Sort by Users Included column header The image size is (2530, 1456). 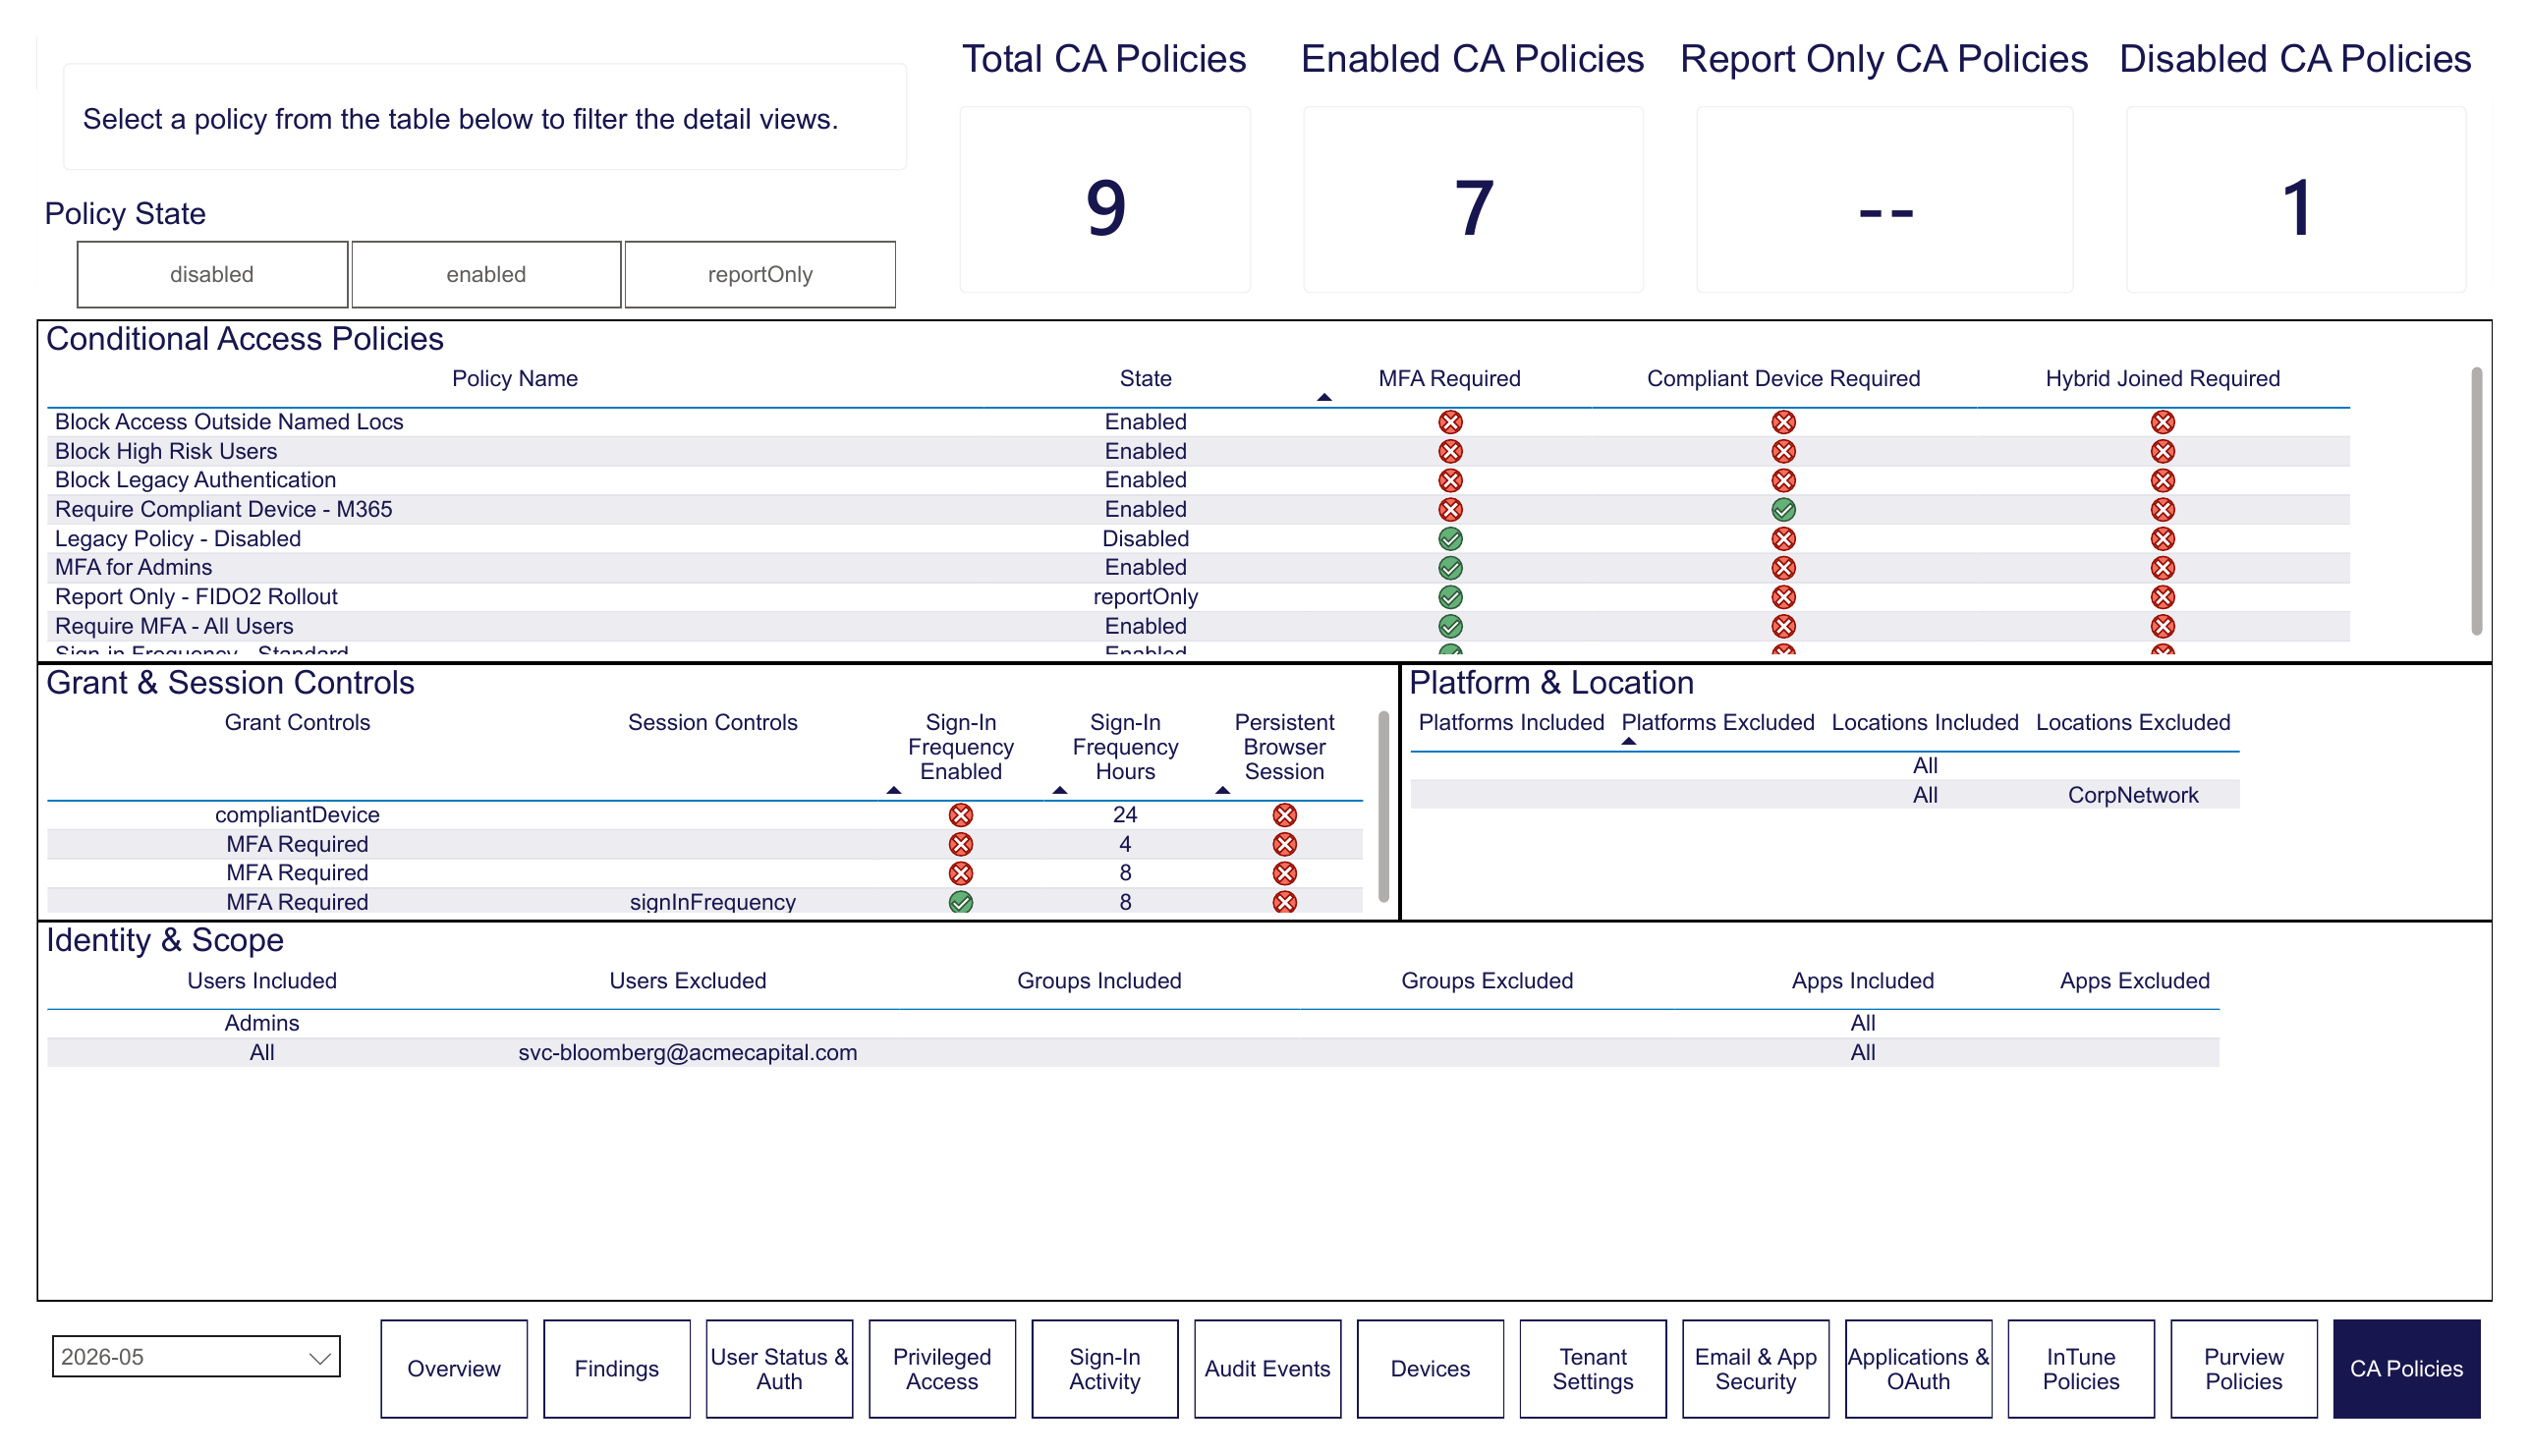coord(261,980)
